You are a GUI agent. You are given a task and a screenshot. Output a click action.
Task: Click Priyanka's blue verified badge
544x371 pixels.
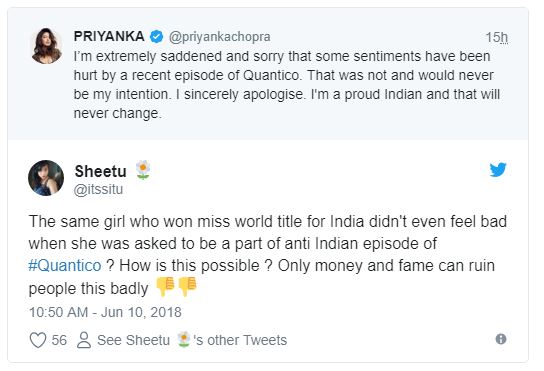point(156,36)
